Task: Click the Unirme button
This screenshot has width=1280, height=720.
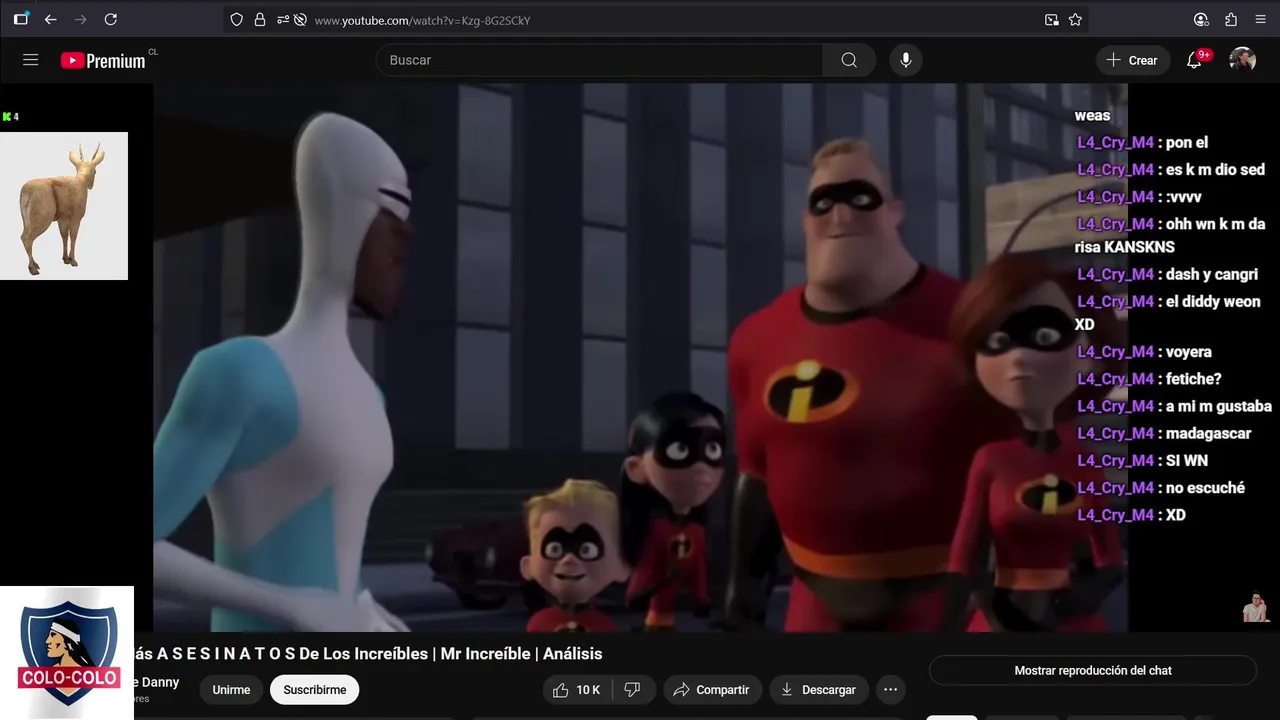Action: (231, 690)
